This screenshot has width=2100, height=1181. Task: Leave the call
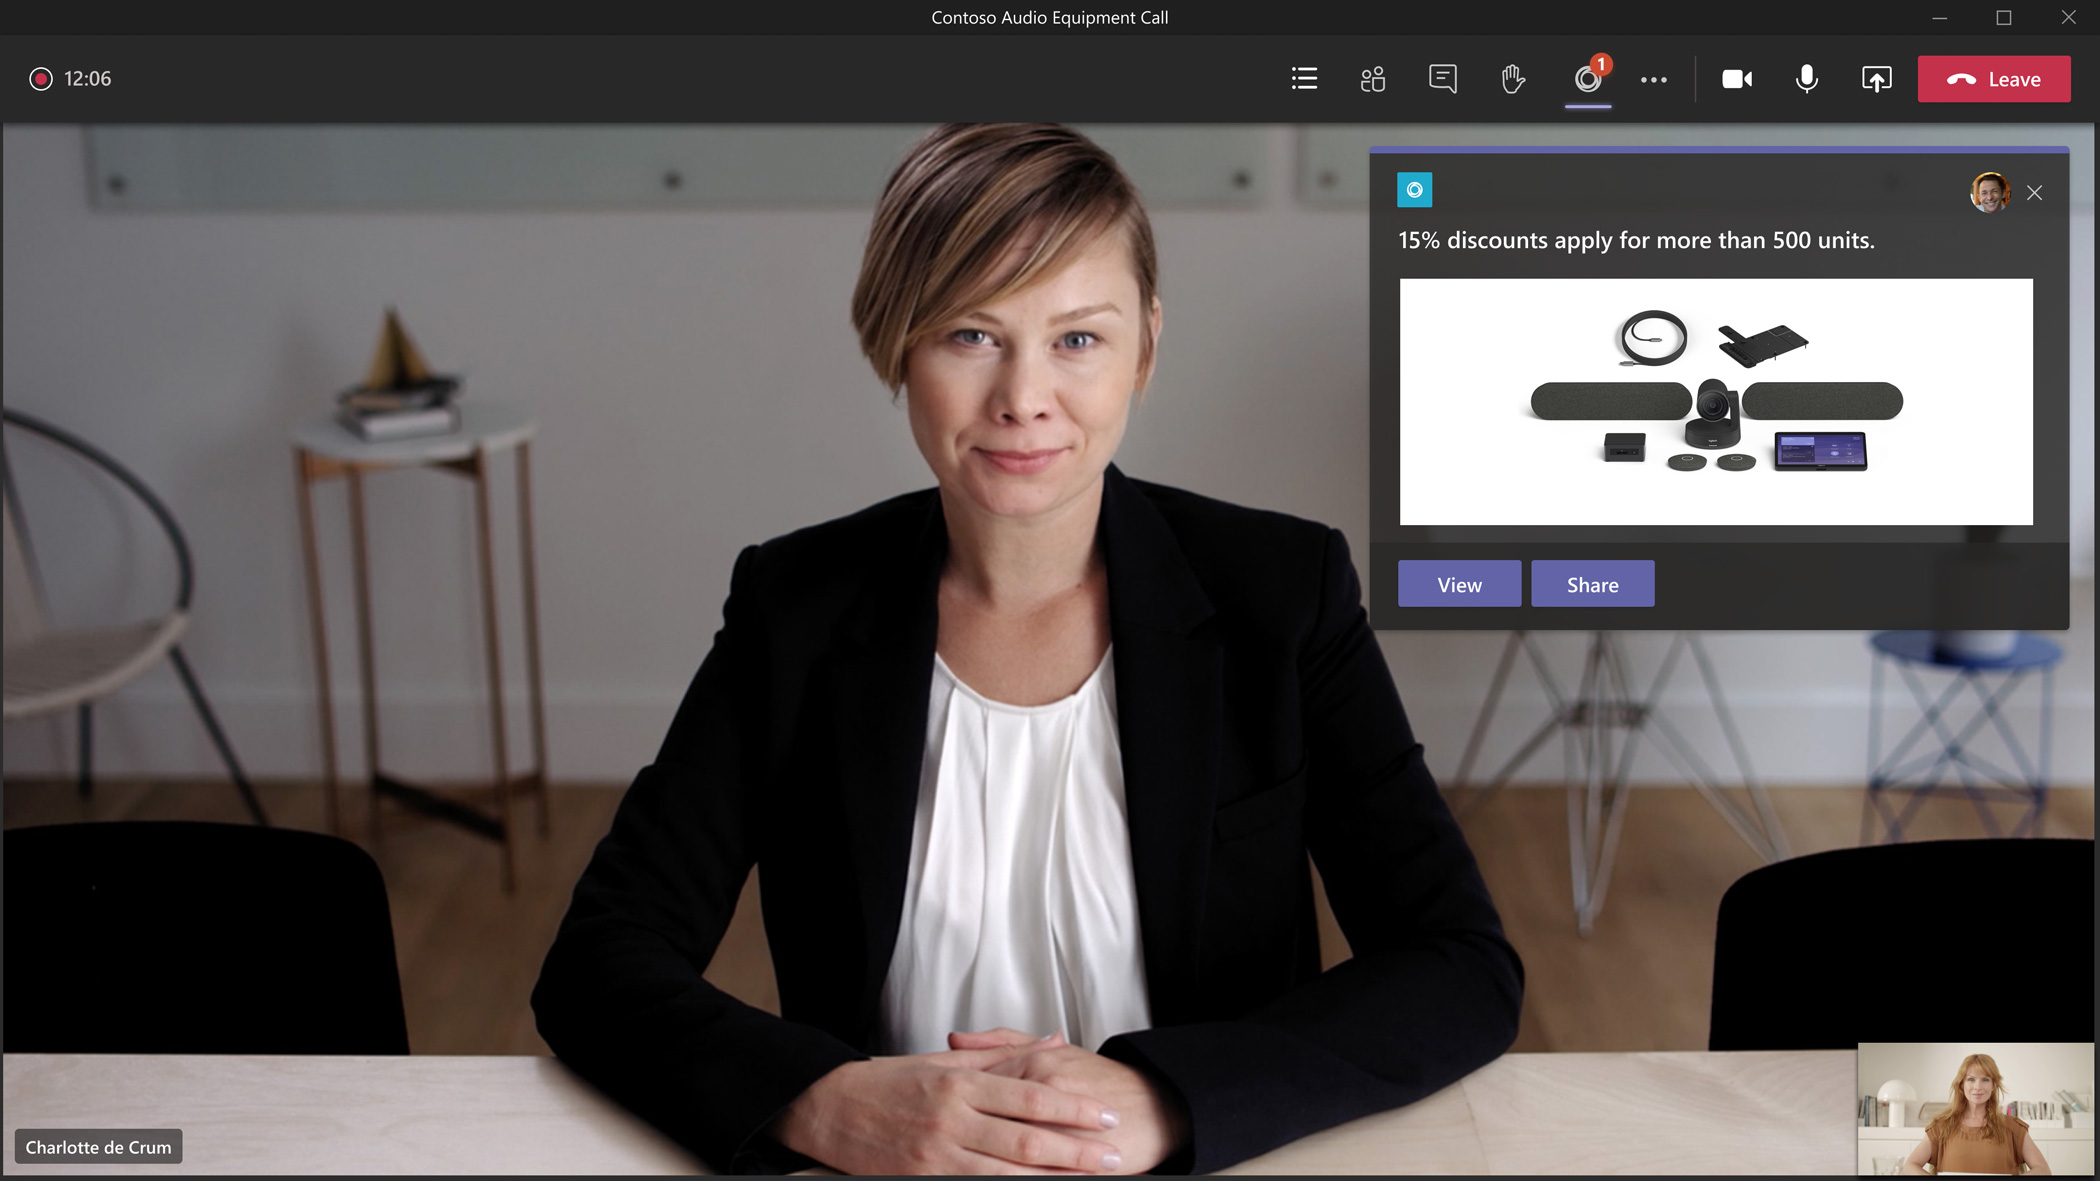1993,79
